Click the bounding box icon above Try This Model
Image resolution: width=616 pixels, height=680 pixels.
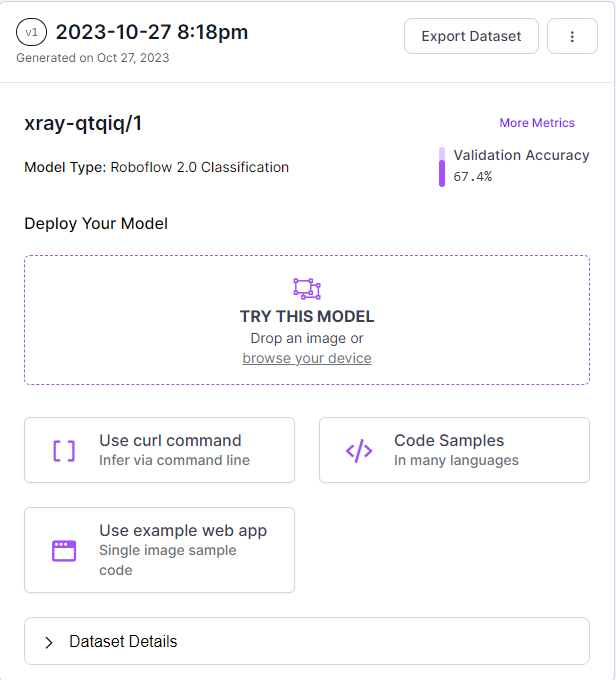click(x=307, y=289)
